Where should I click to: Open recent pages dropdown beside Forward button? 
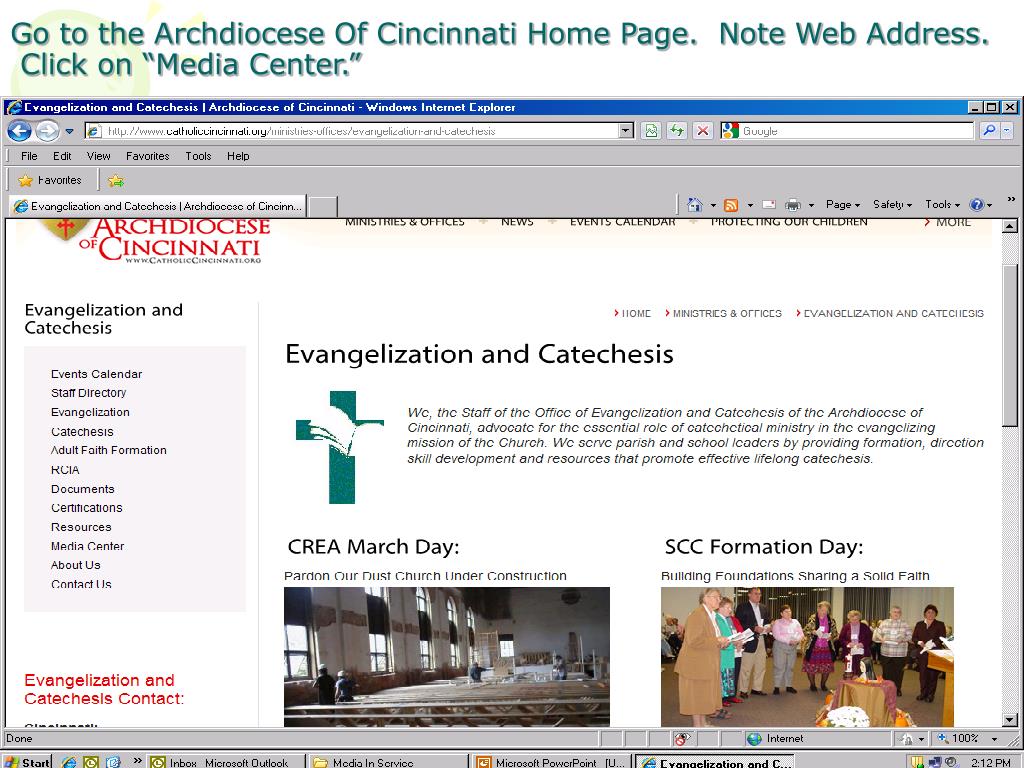coord(69,131)
